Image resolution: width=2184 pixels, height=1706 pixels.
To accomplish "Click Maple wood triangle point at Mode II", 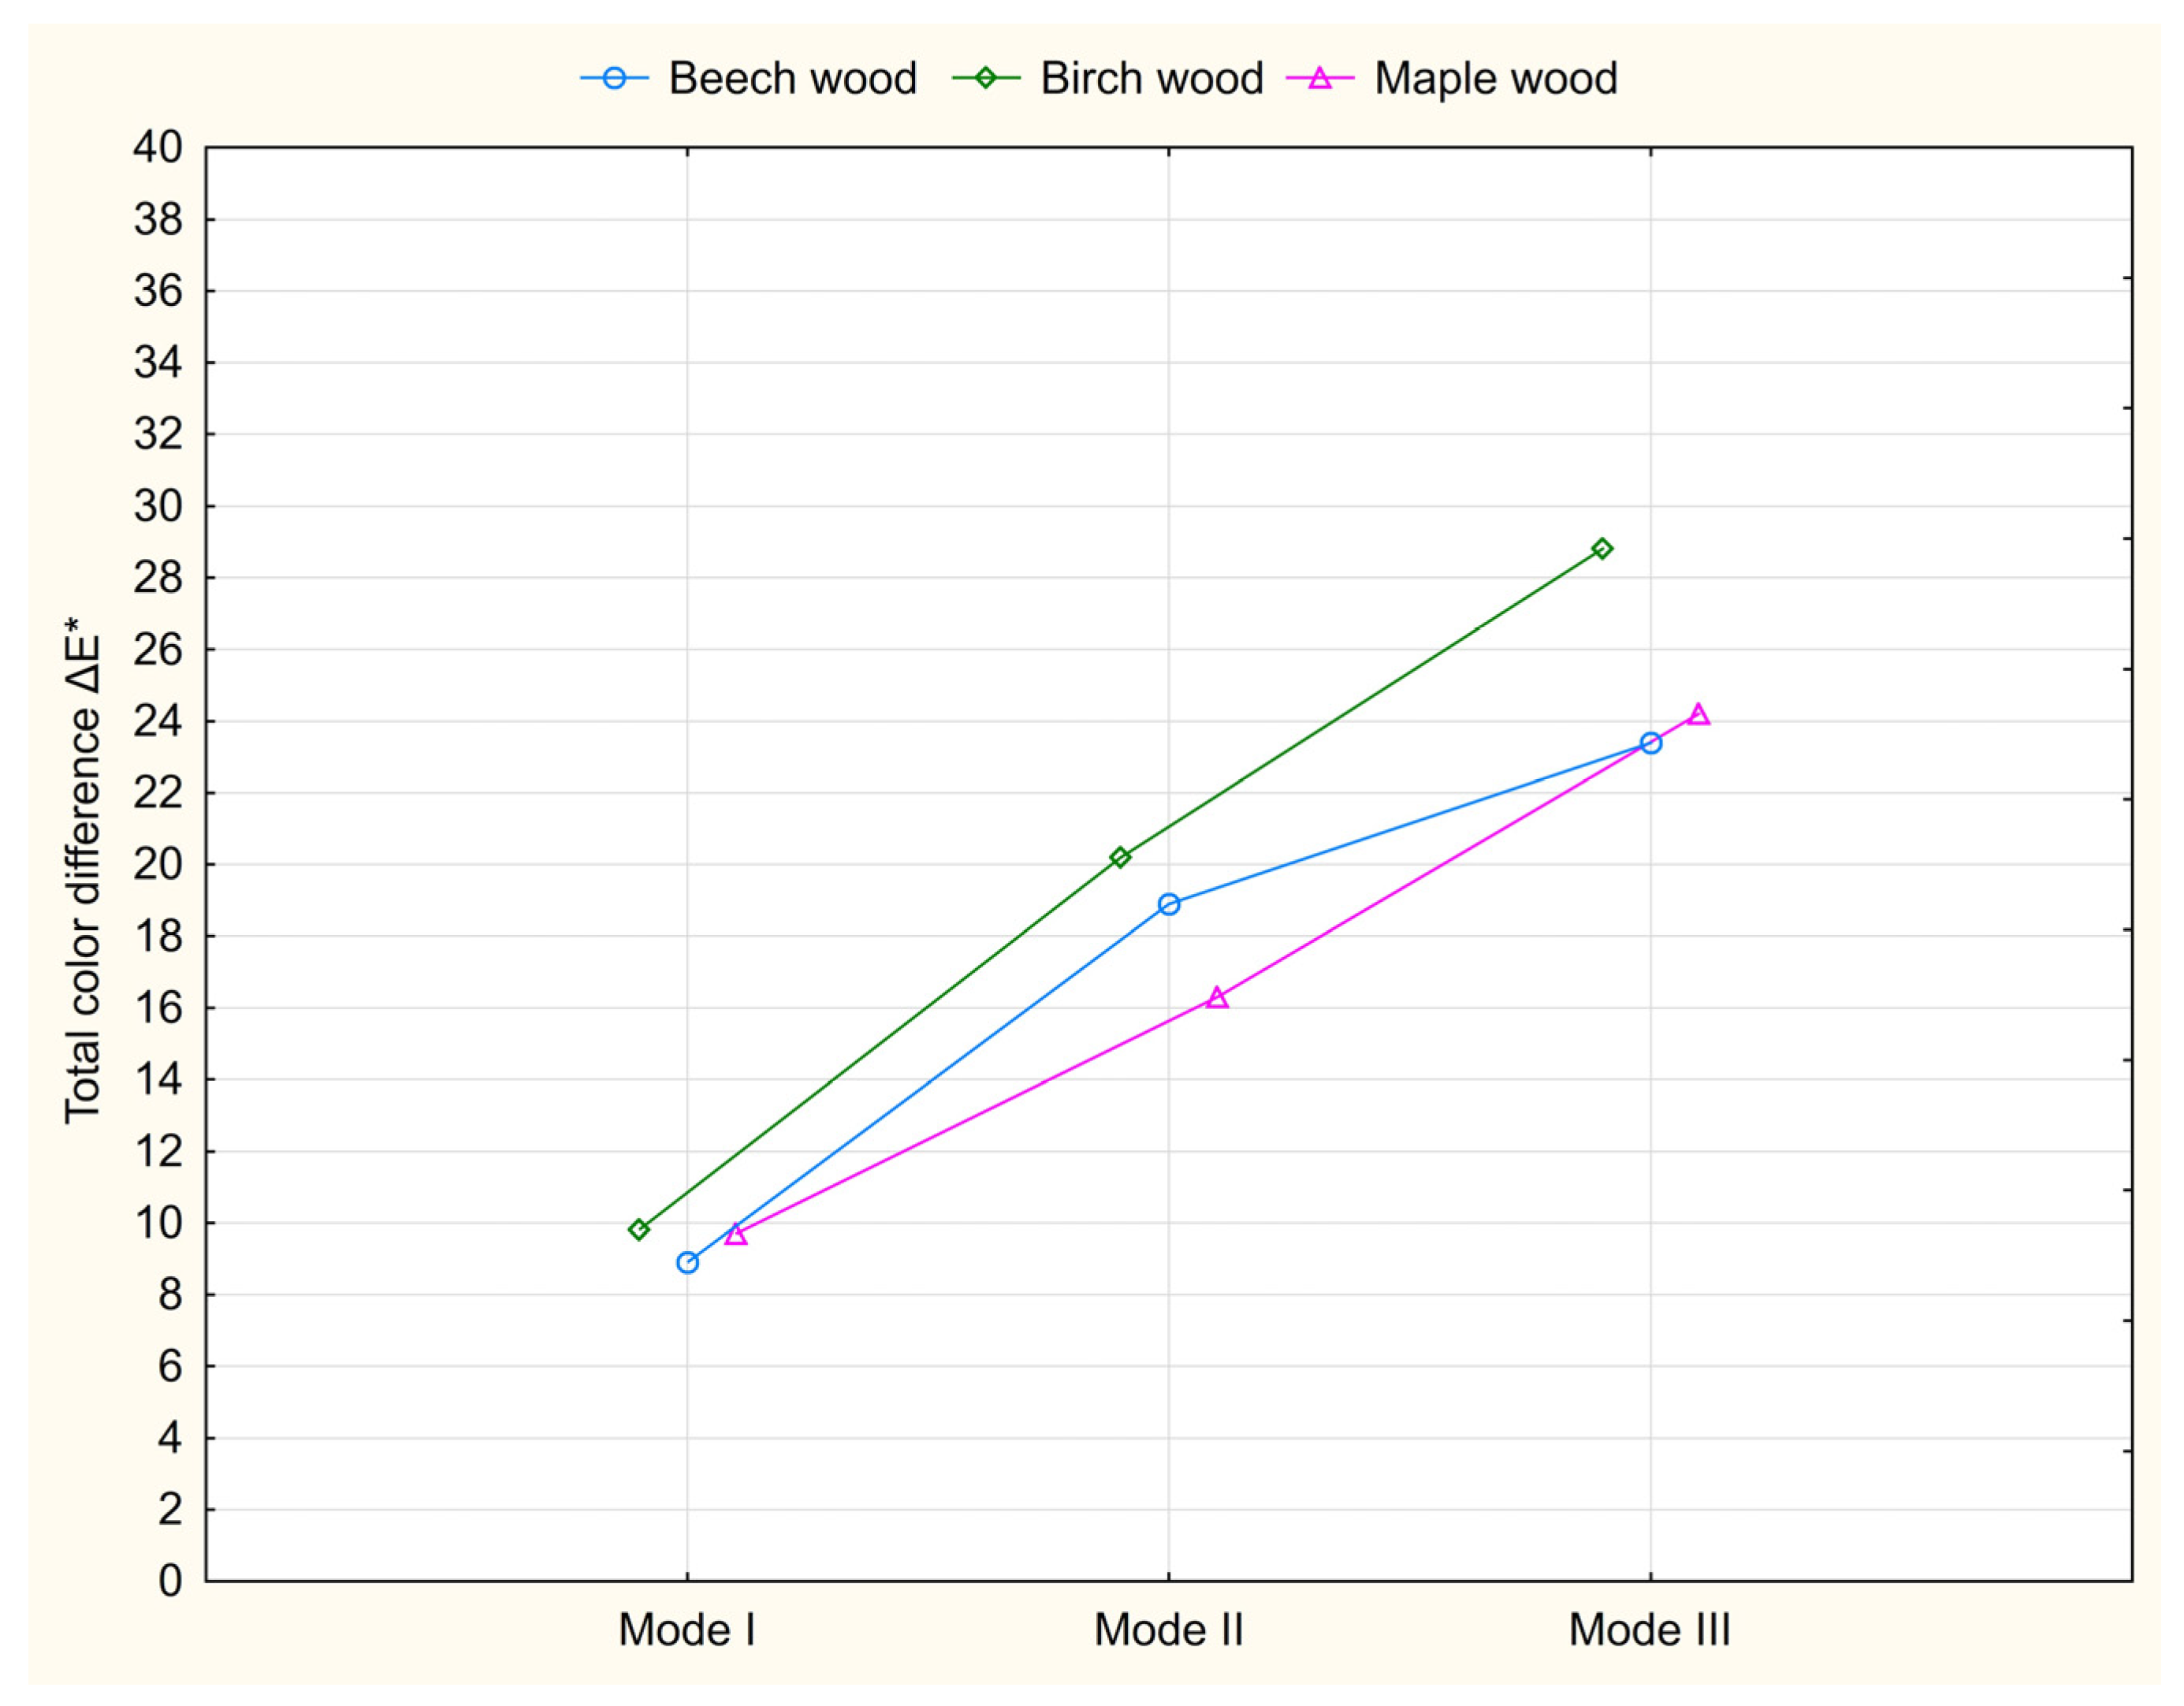I will click(1217, 998).
